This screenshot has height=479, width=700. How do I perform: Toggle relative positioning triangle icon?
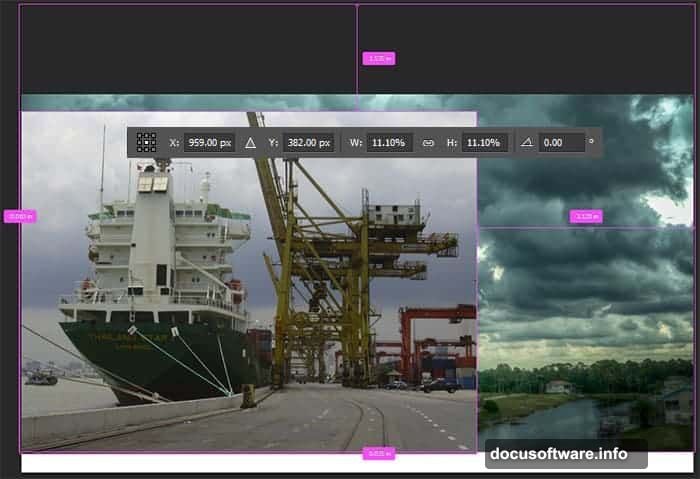[x=250, y=143]
